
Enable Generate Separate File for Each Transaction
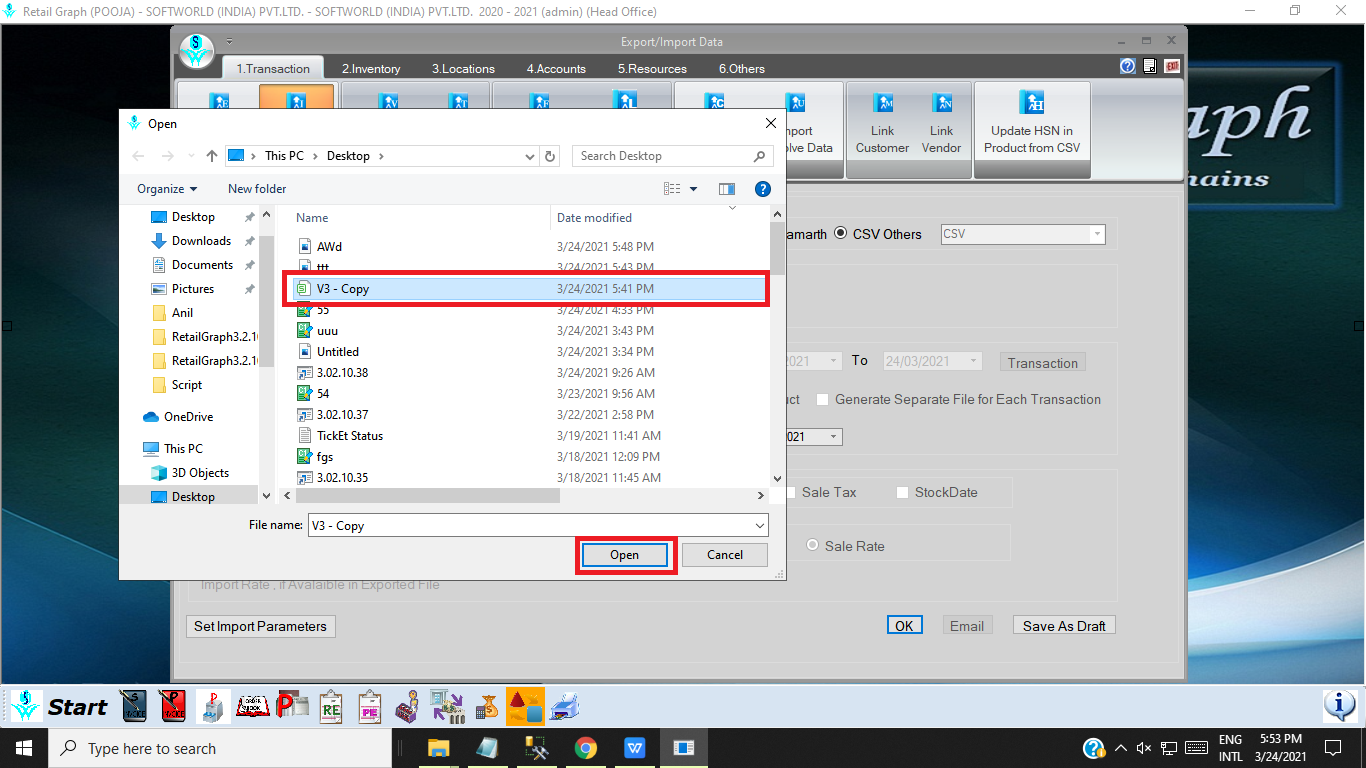point(823,399)
